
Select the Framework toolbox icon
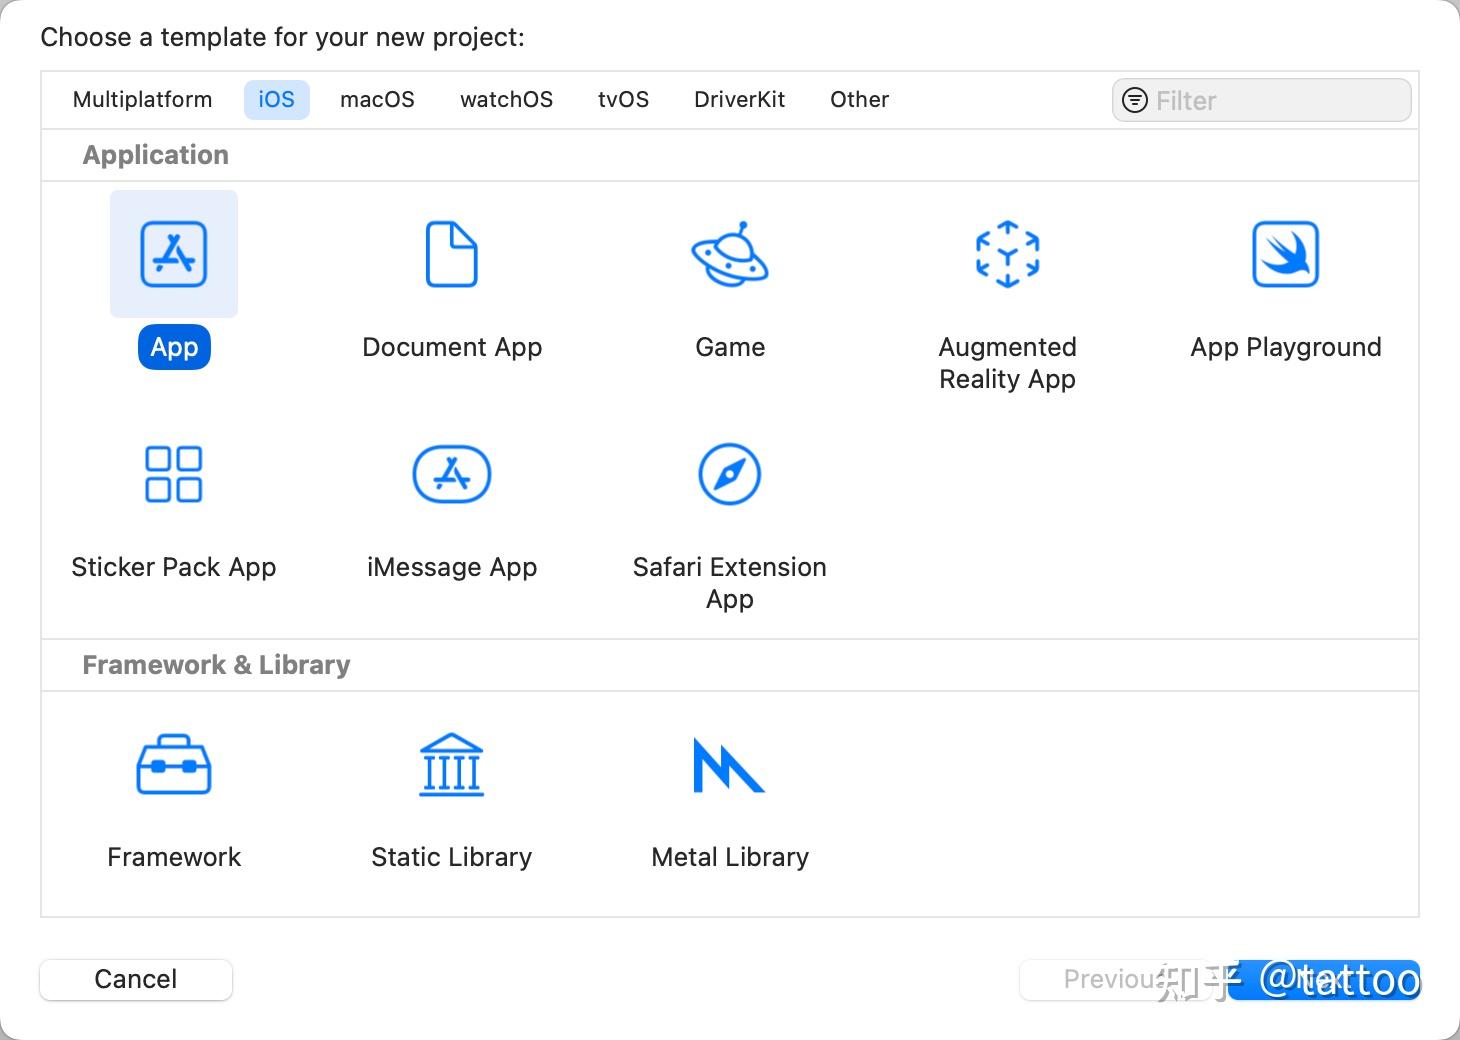click(174, 765)
